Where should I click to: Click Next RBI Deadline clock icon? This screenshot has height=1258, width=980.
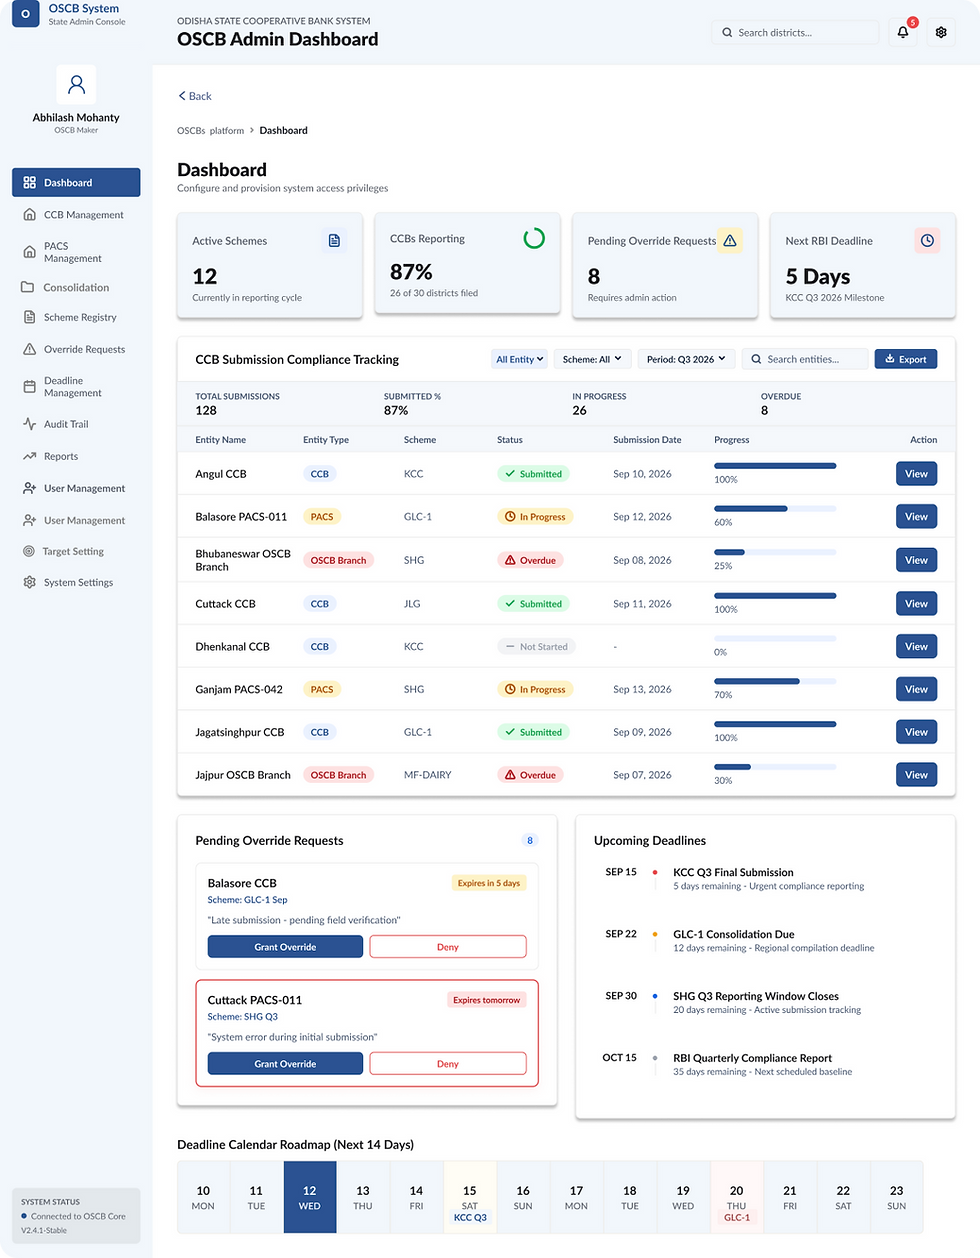pos(927,241)
